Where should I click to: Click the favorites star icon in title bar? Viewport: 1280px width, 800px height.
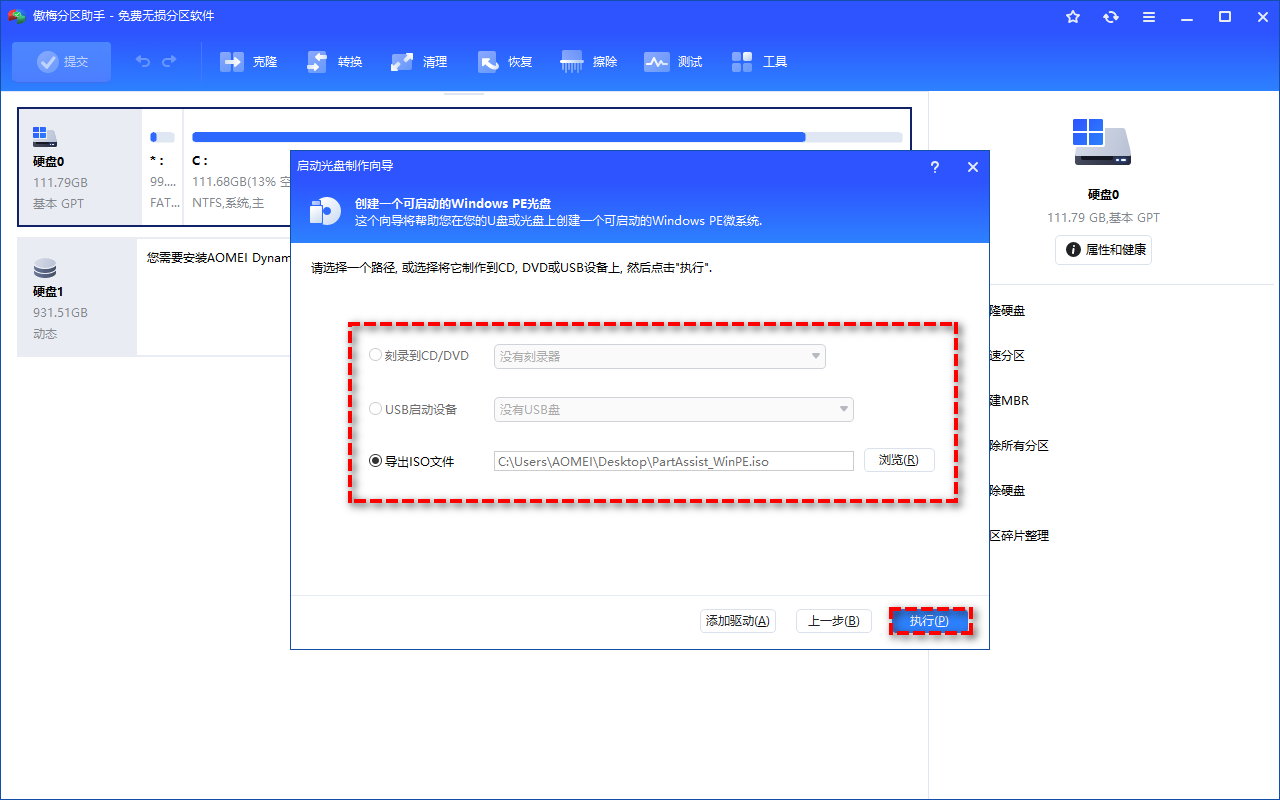tap(1073, 17)
